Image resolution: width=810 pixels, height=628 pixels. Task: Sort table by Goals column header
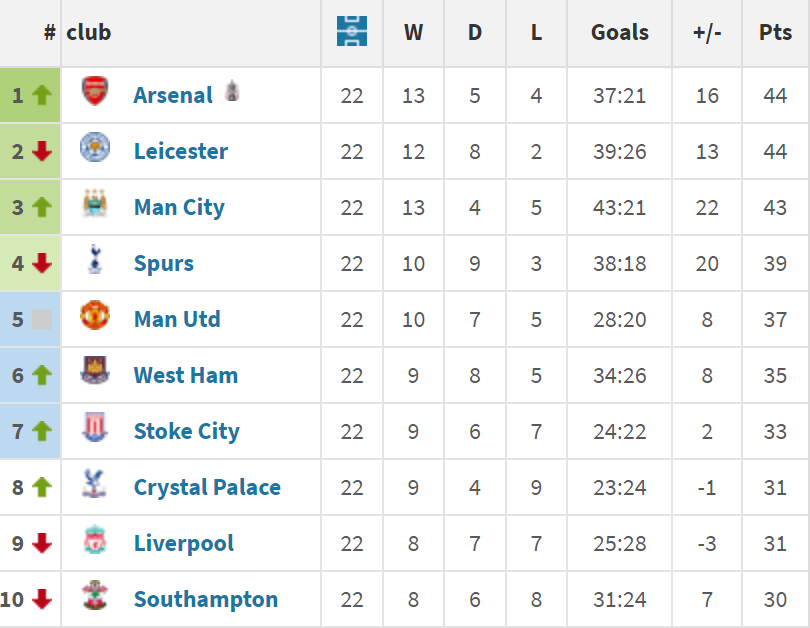coord(620,32)
